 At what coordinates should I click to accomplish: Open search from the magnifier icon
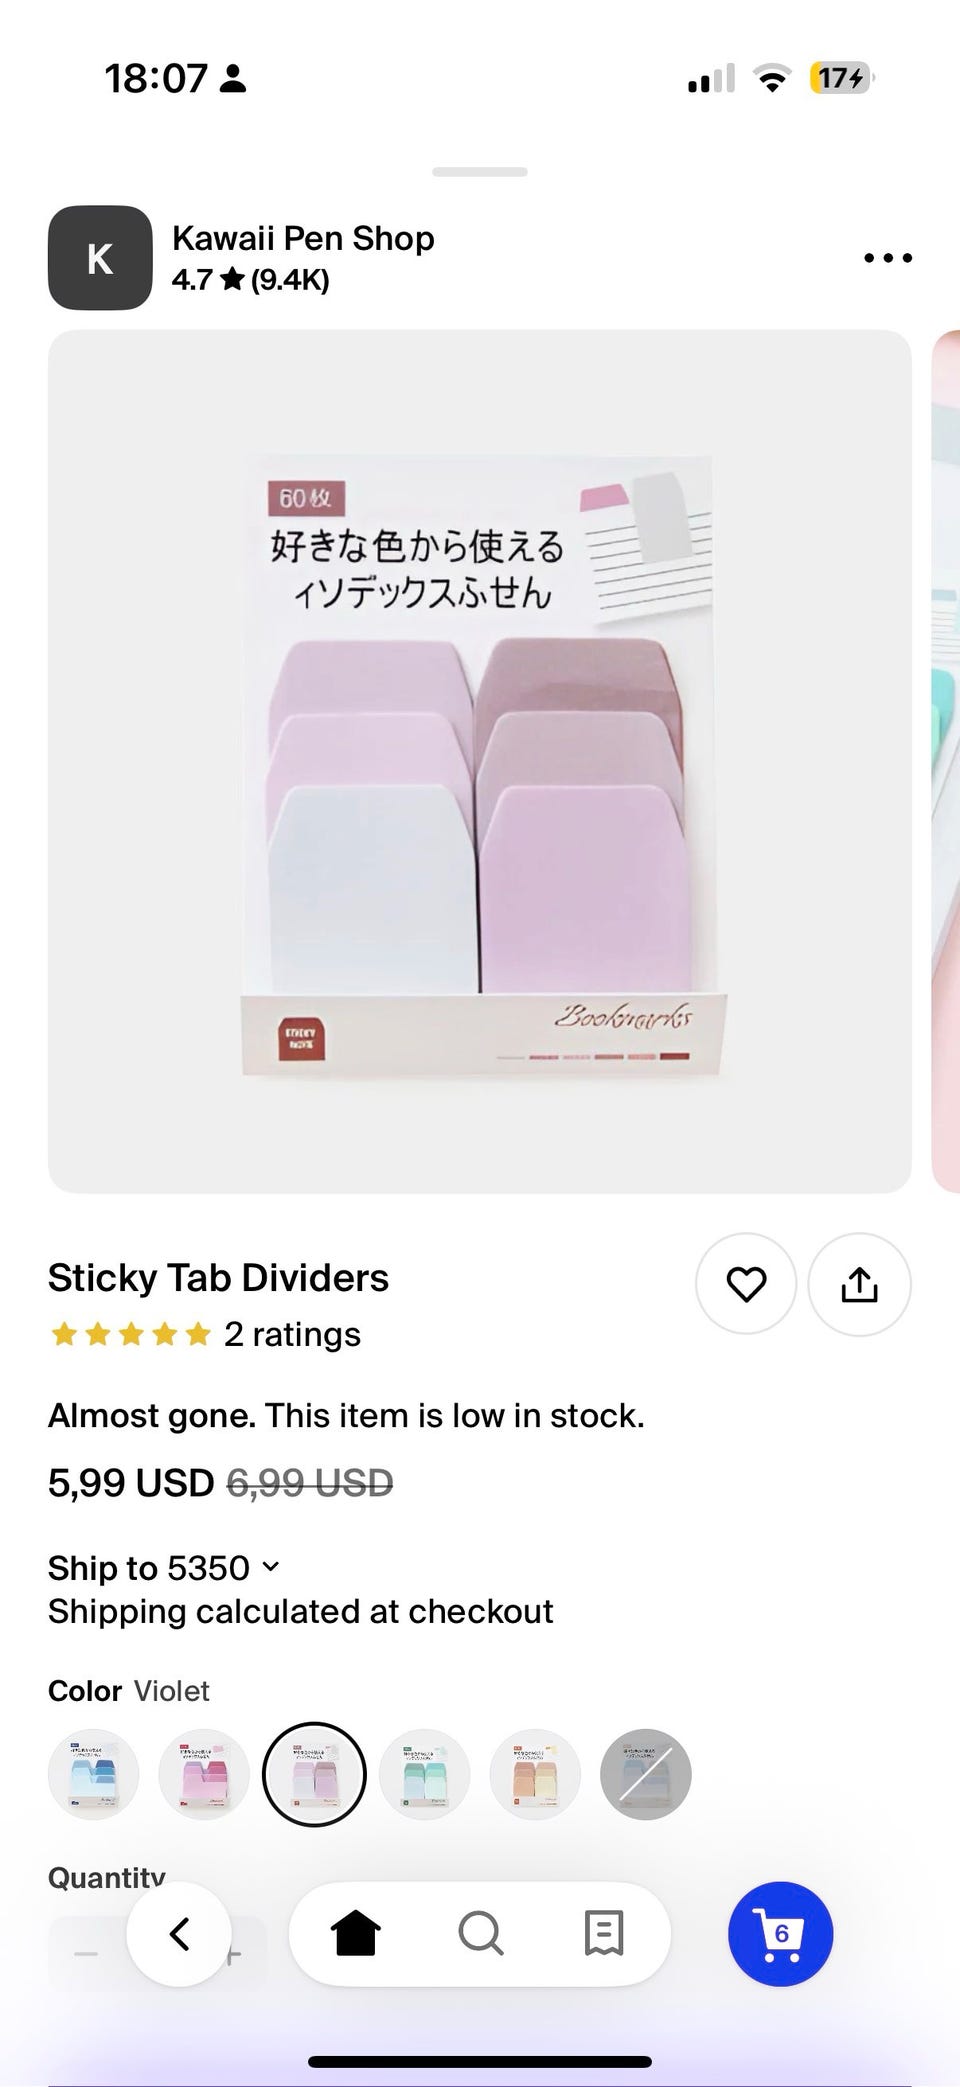[x=481, y=1933]
